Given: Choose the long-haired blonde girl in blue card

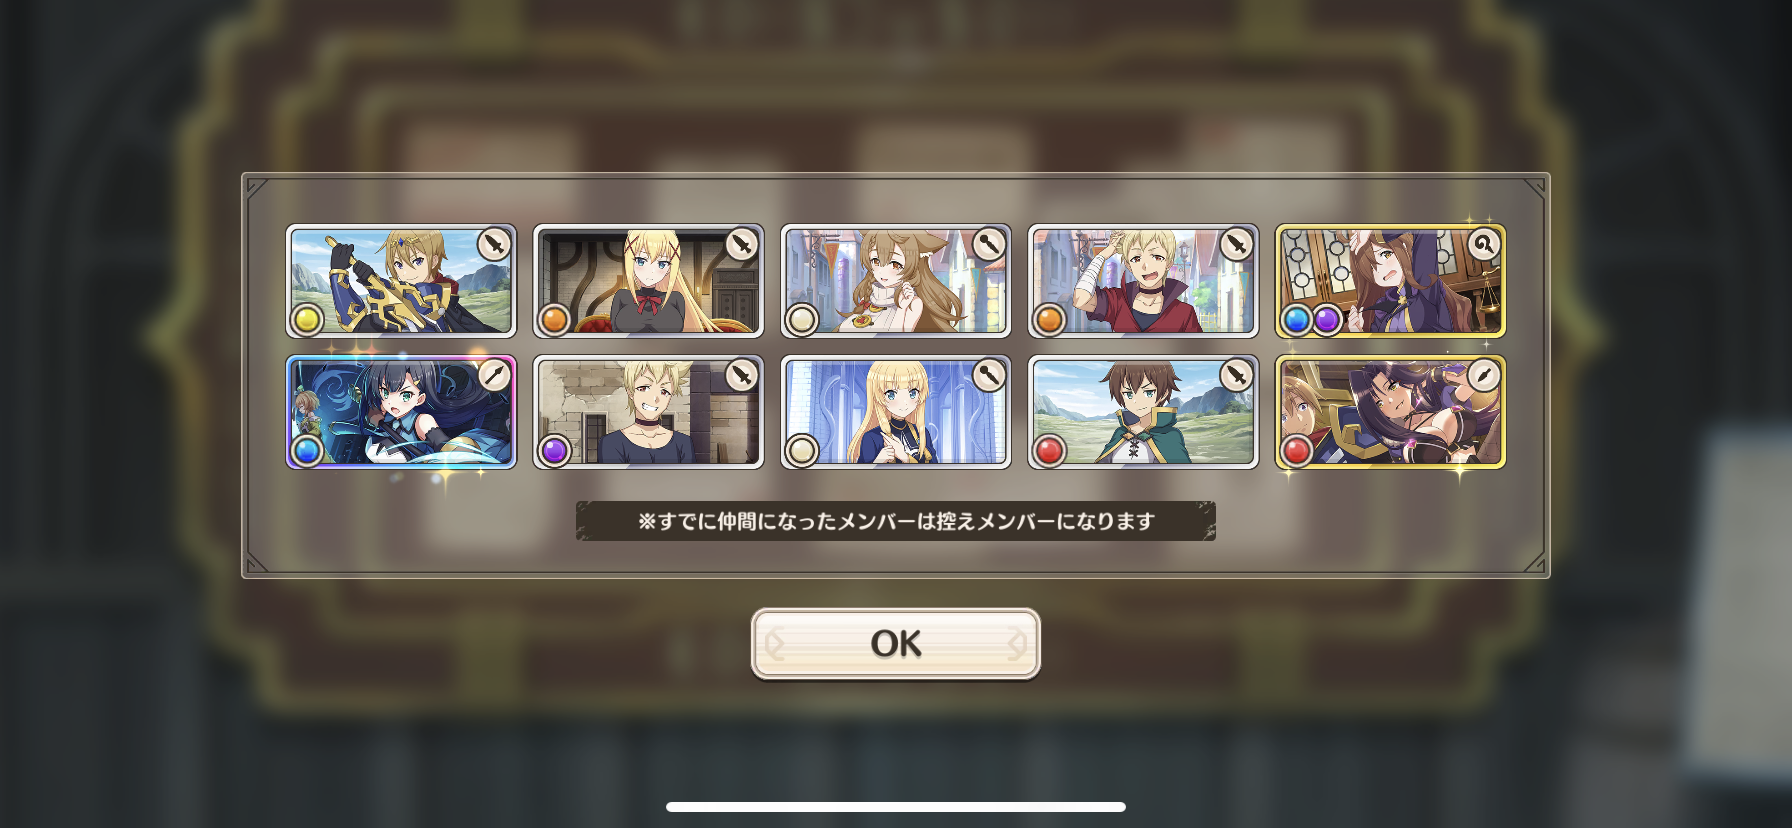Looking at the screenshot, I should (x=895, y=412).
